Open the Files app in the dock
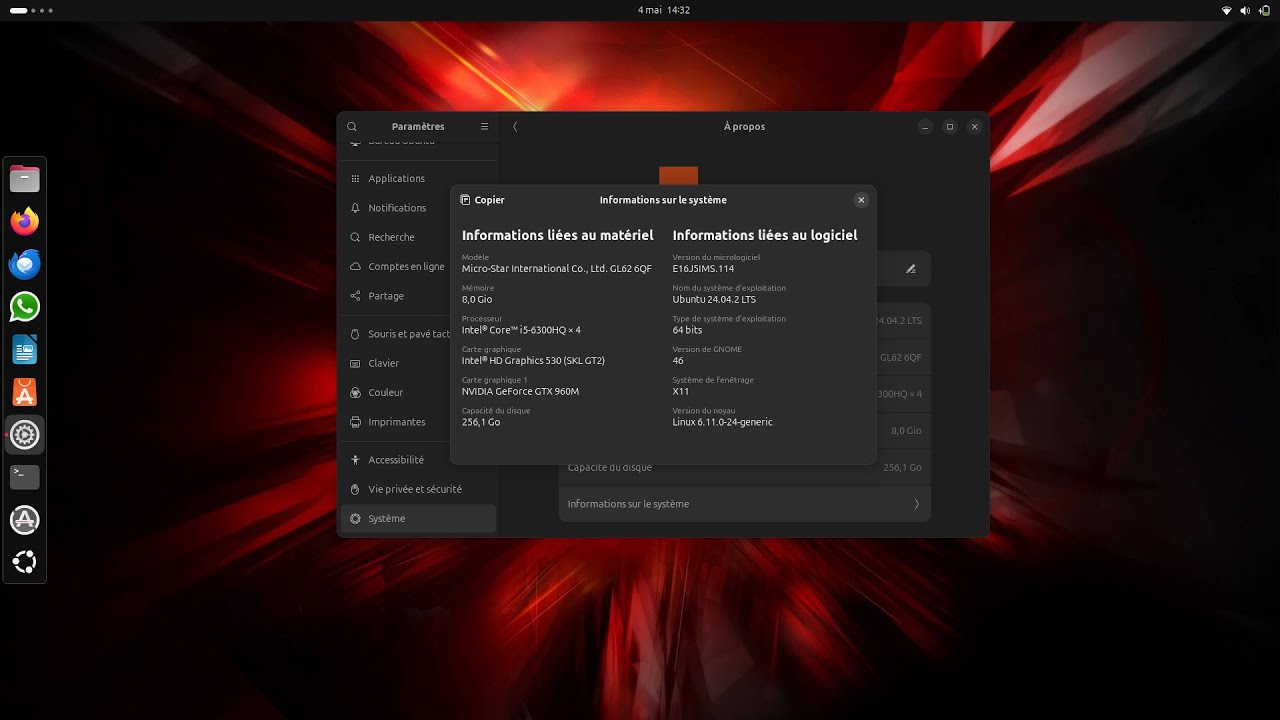The height and width of the screenshot is (720, 1280). pos(25,179)
